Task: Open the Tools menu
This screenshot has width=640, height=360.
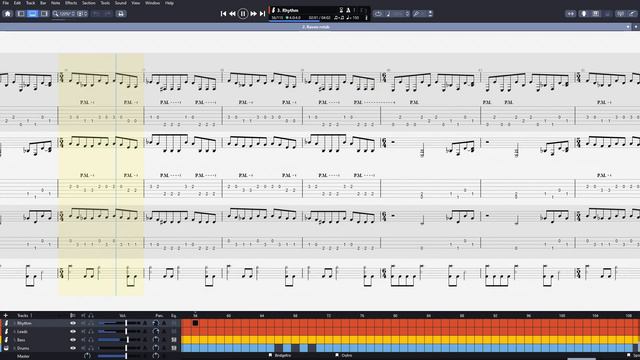Action: pos(105,3)
